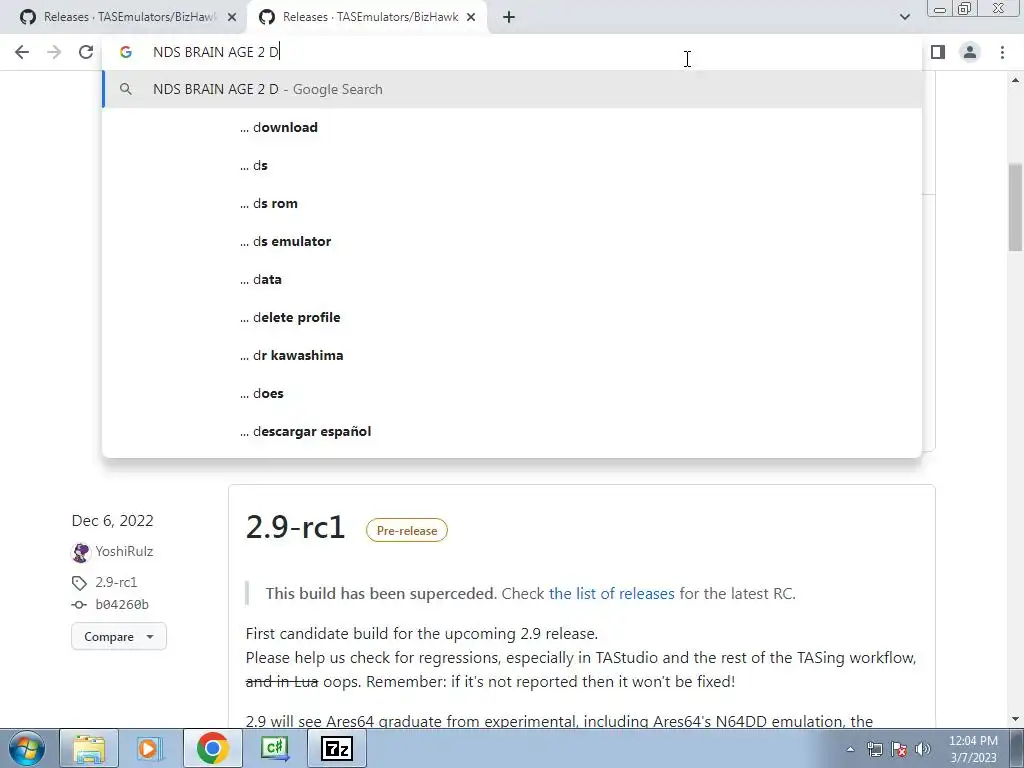Reload the page with the refresh icon
The width and height of the screenshot is (1024, 768).
(x=86, y=52)
